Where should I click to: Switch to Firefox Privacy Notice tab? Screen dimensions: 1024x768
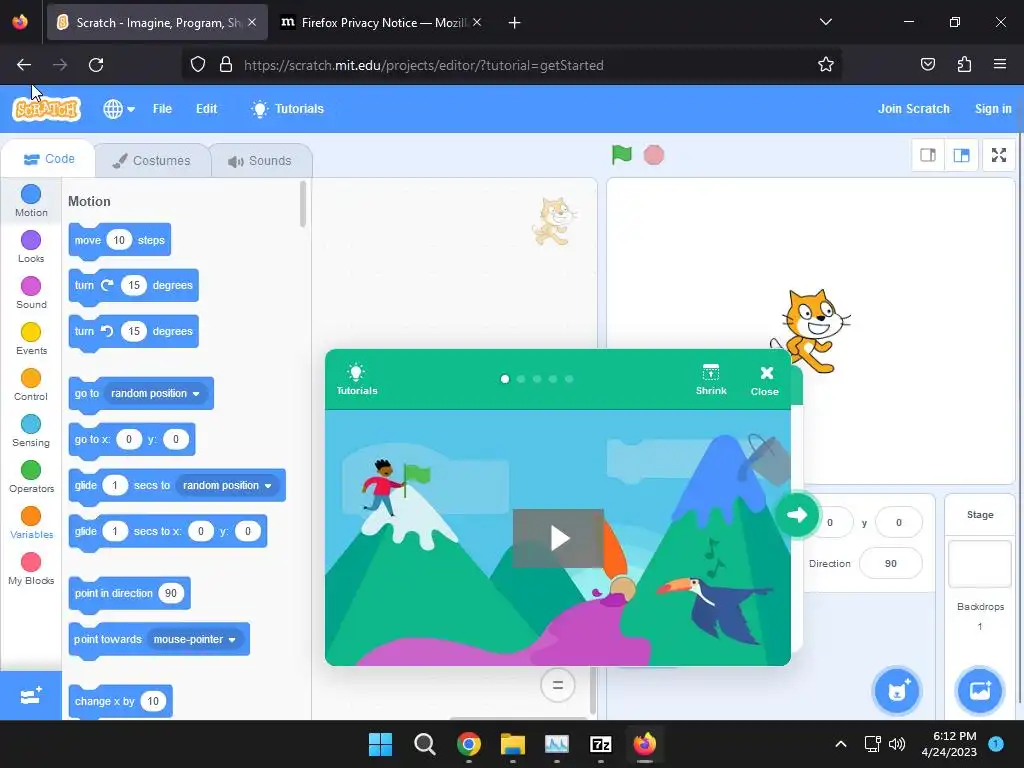coord(382,23)
